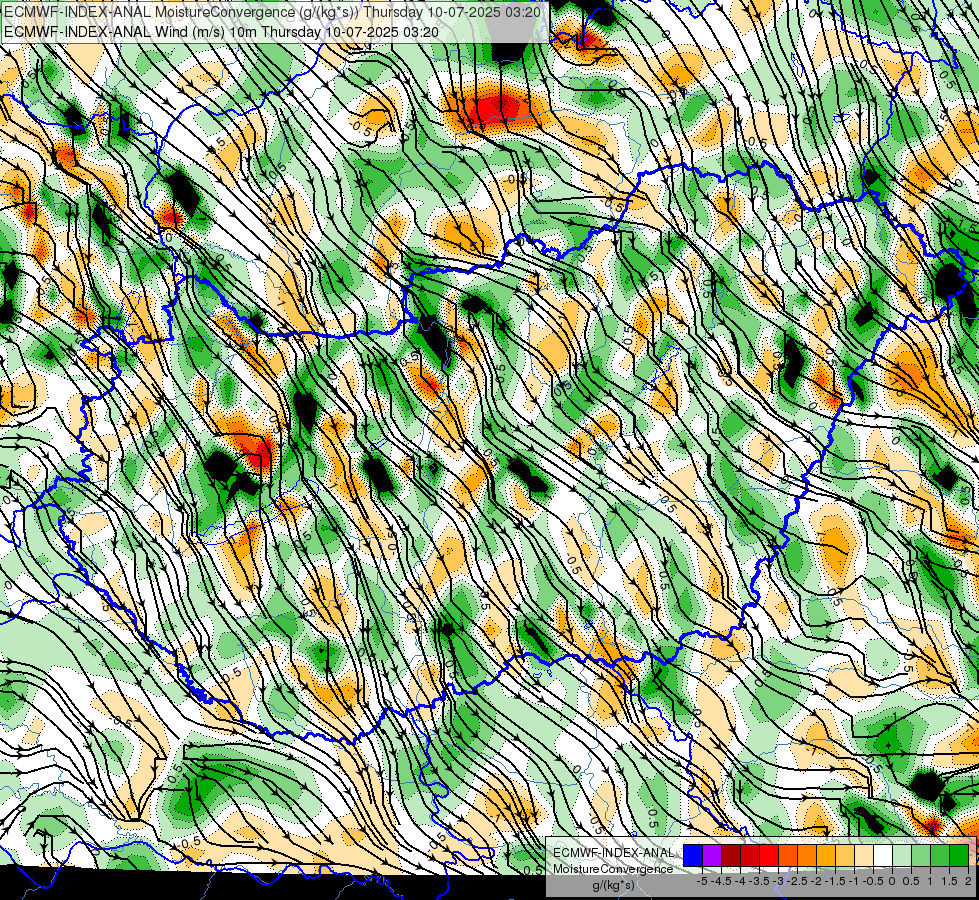Click the MoistureConvergence title line at top
Screen dimensions: 979x900
[x=273, y=12]
